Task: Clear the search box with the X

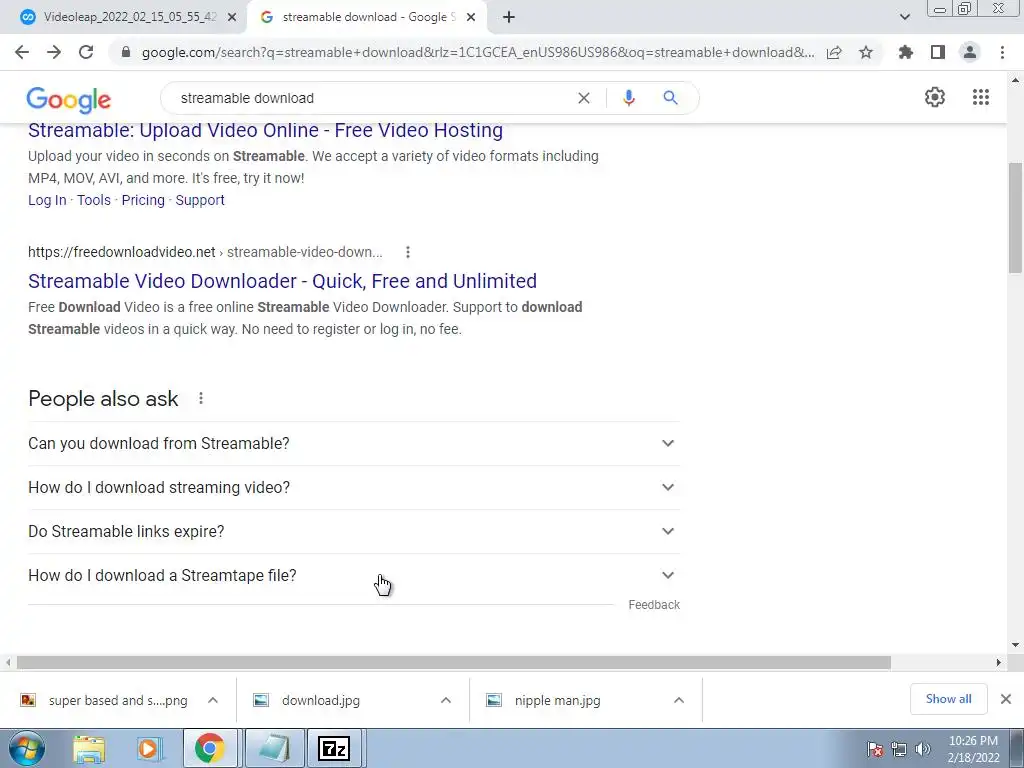Action: point(584,98)
